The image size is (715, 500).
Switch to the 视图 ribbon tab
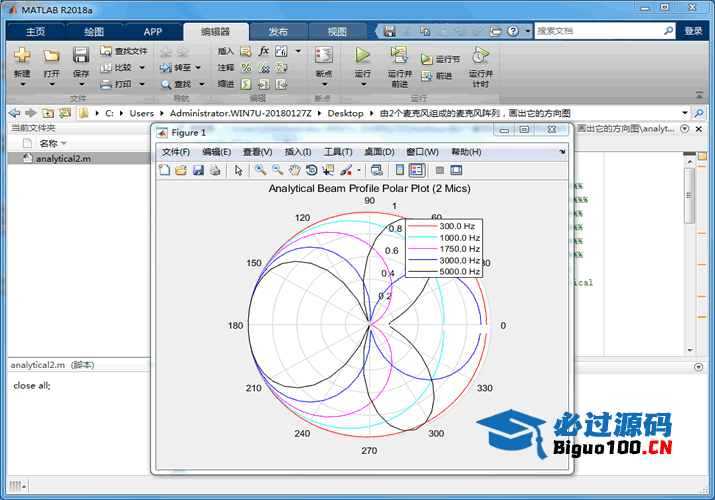tap(337, 31)
